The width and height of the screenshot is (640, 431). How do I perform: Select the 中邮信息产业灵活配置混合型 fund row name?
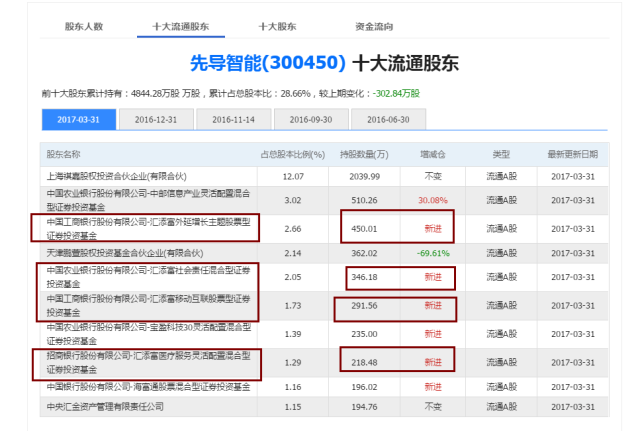click(148, 200)
